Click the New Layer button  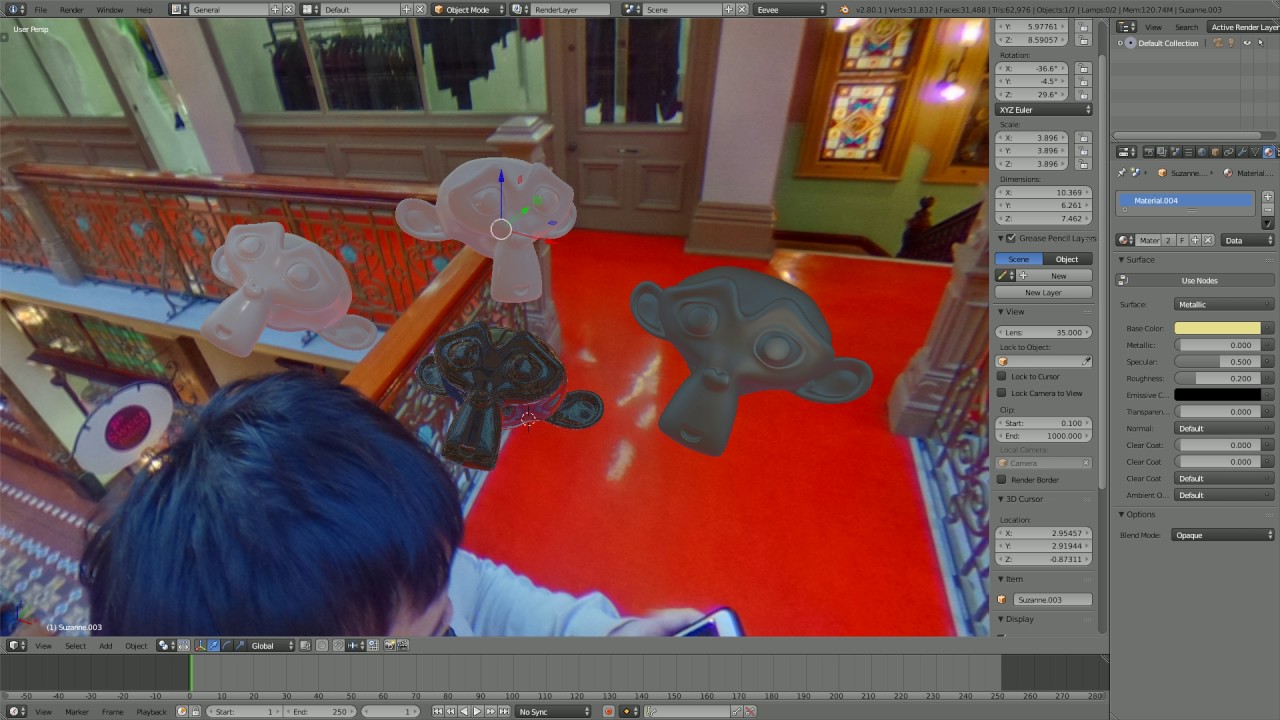[1043, 292]
